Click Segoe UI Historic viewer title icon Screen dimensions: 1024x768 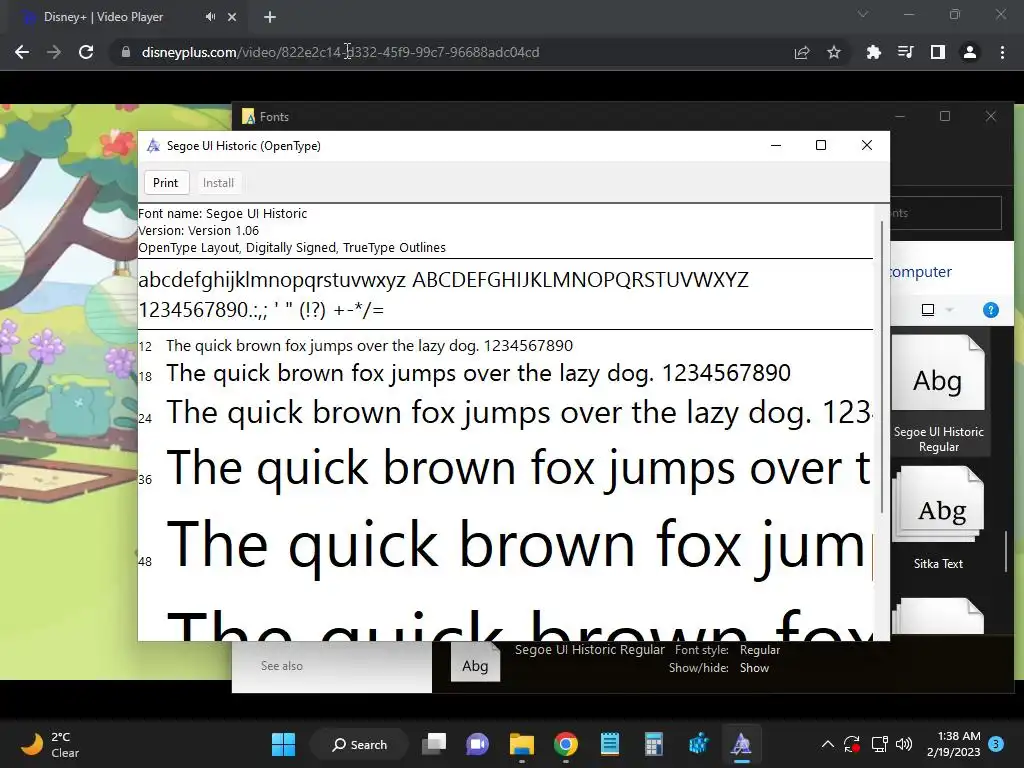click(153, 146)
